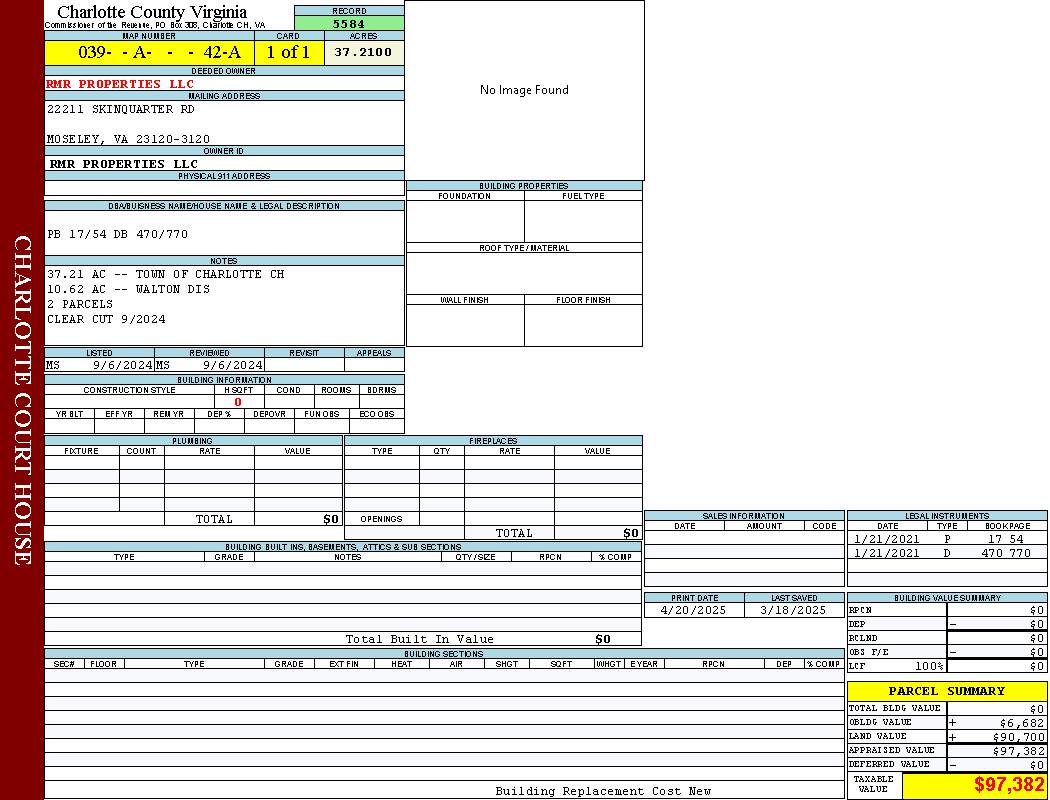Click deeded owner RMR PROPERTIES LLC in red
1050x800 pixels.
120,84
